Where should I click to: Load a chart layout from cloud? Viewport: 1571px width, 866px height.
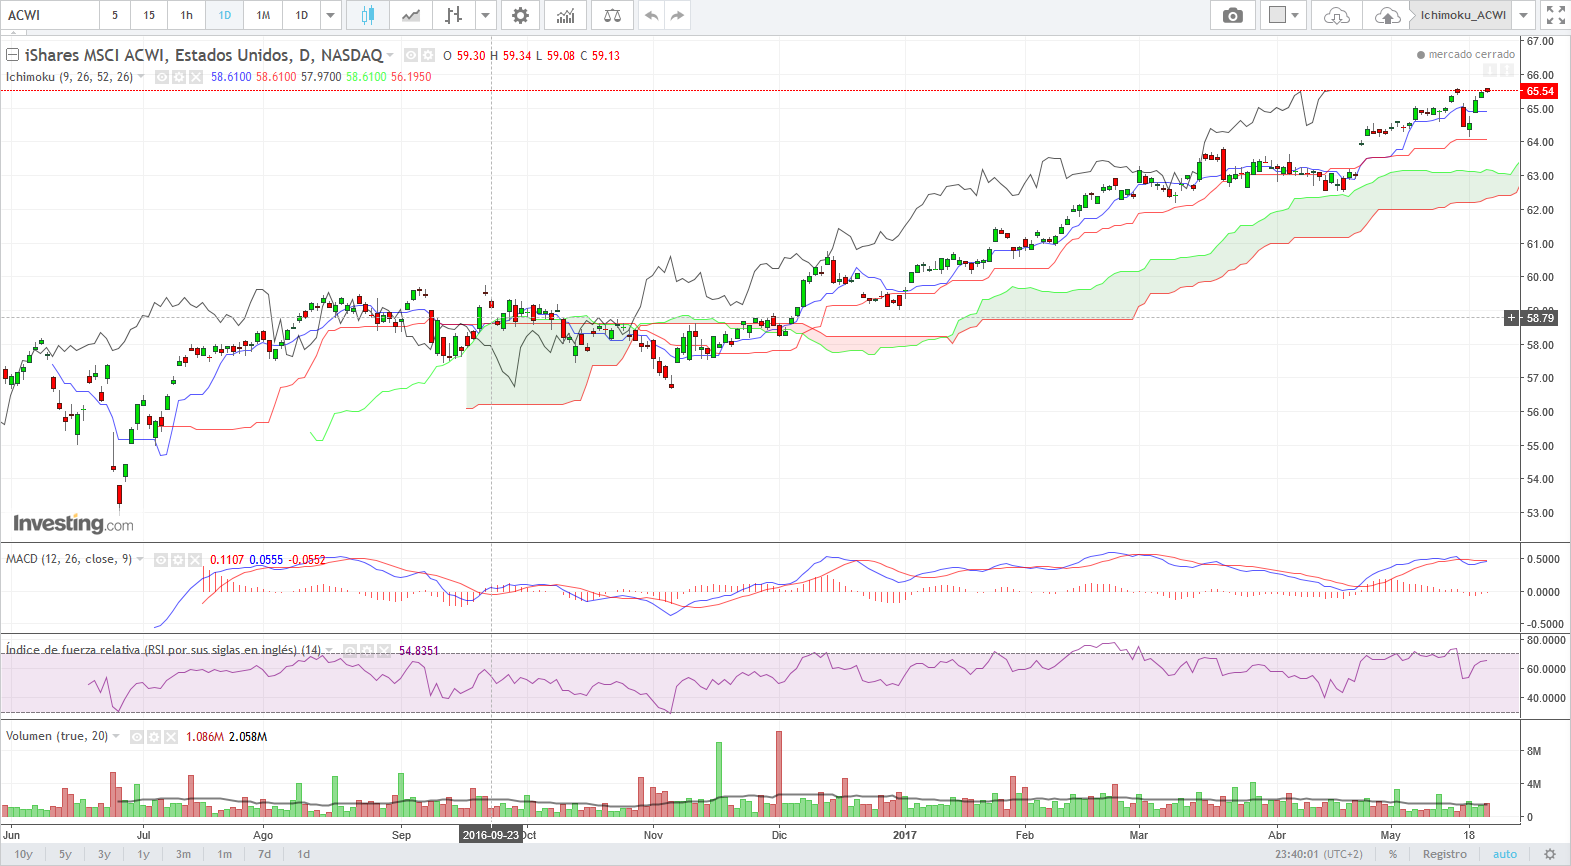coord(1336,15)
